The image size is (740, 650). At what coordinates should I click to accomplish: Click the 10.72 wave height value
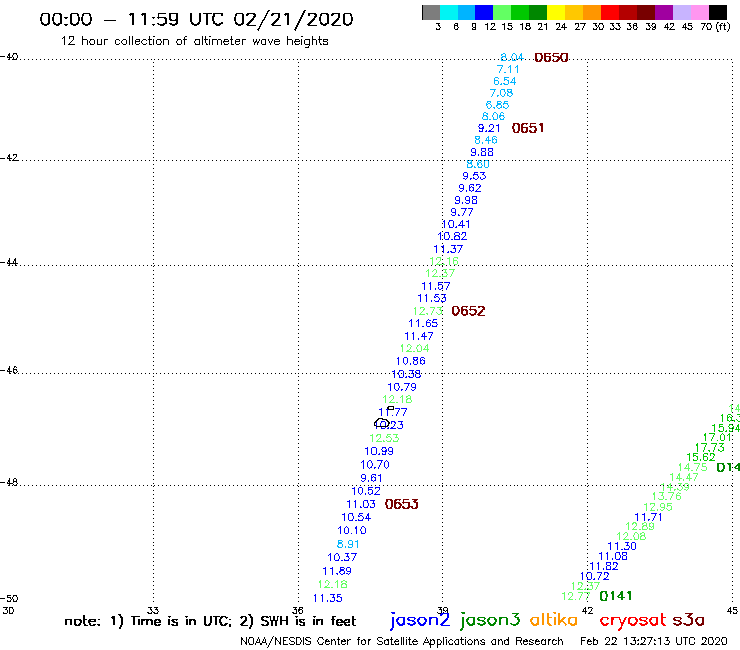pyautogui.click(x=595, y=576)
